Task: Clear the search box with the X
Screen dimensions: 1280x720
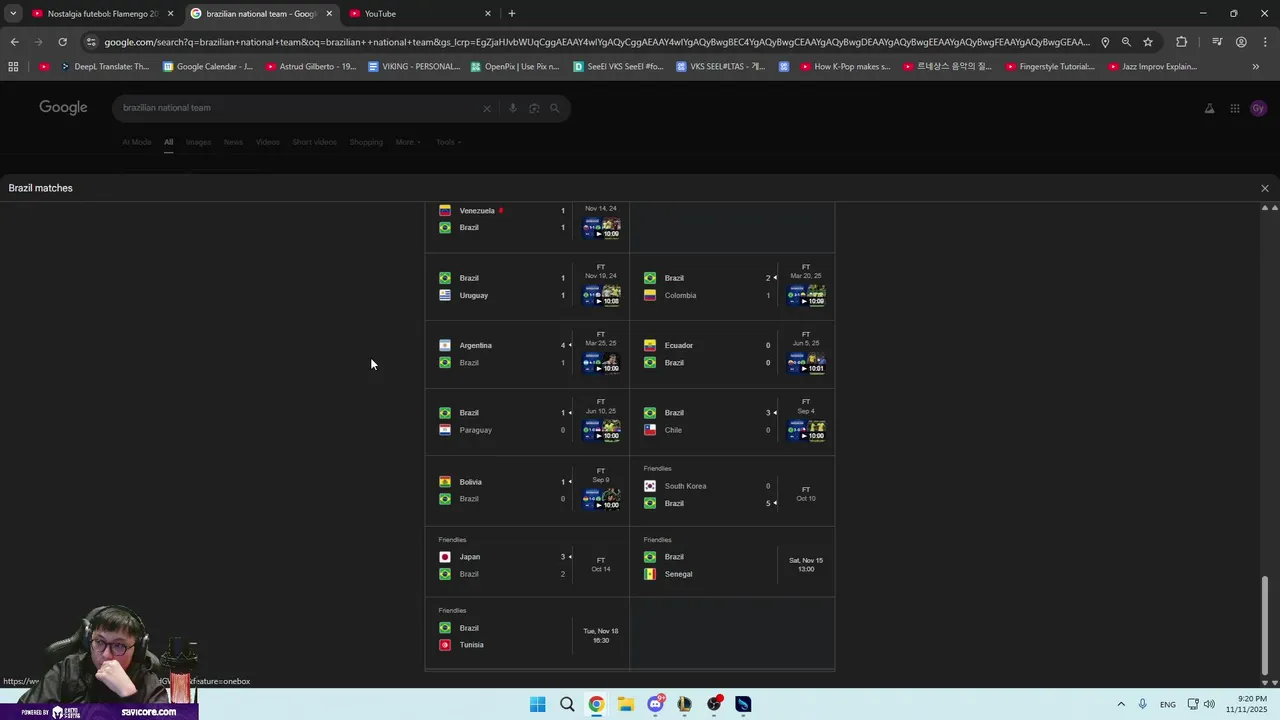Action: point(487,108)
